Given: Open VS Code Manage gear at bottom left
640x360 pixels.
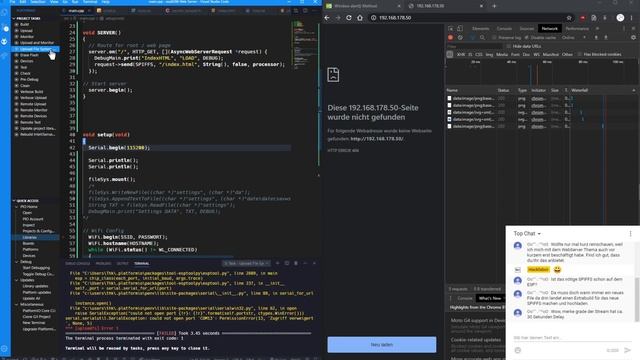Looking at the screenshot, I should pos(4,349).
